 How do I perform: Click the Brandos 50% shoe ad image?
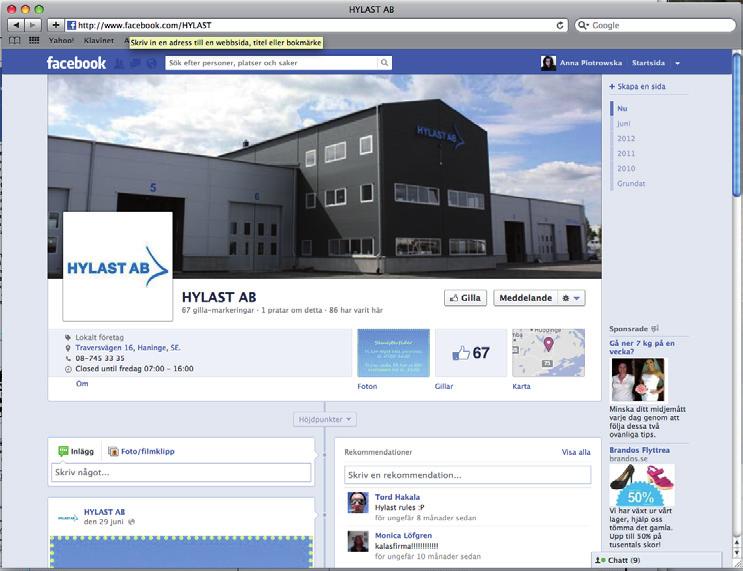tap(642, 485)
